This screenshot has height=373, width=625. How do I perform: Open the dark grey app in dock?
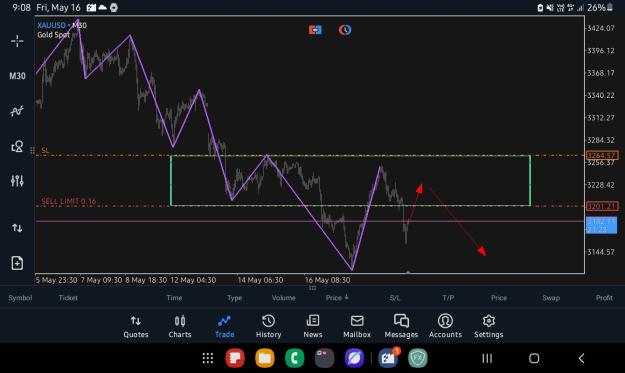pos(324,358)
